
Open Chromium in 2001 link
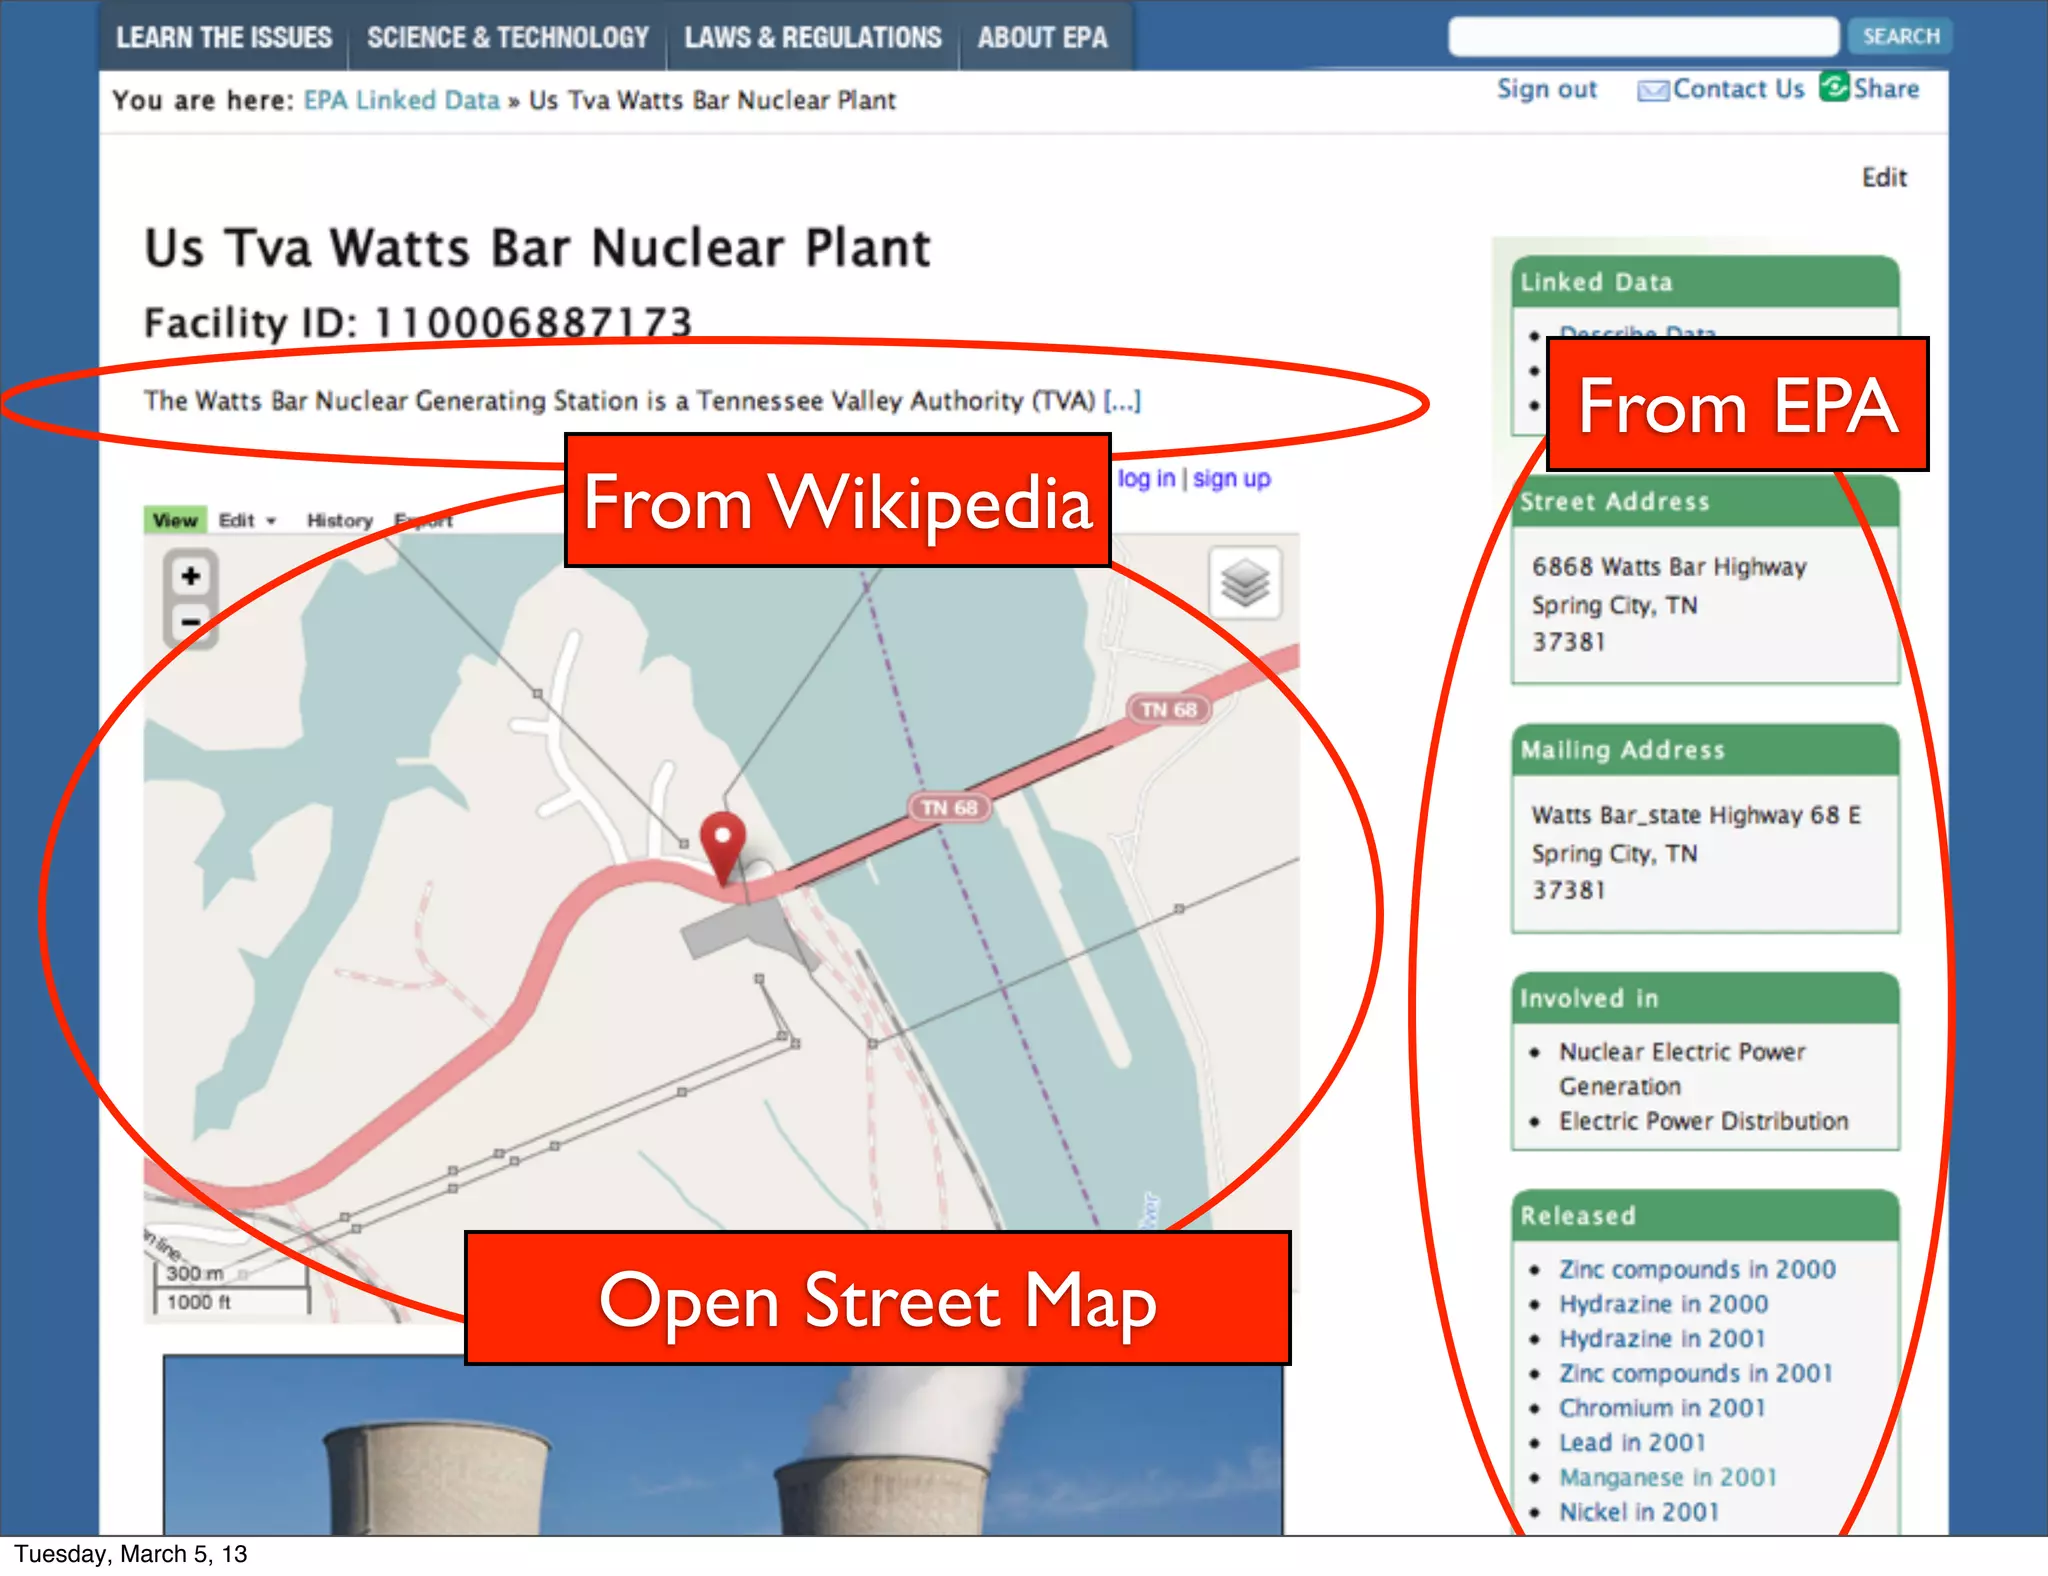[1662, 1408]
